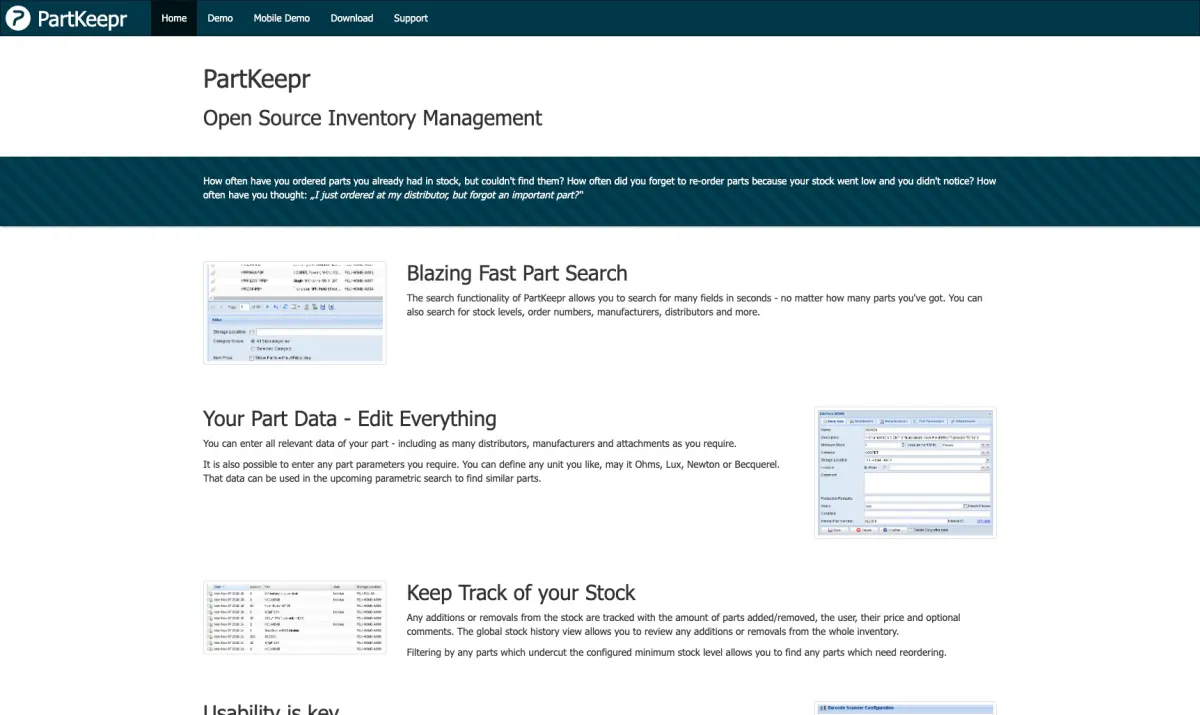
Task: Enlarge the part data editor screenshot
Action: point(905,472)
